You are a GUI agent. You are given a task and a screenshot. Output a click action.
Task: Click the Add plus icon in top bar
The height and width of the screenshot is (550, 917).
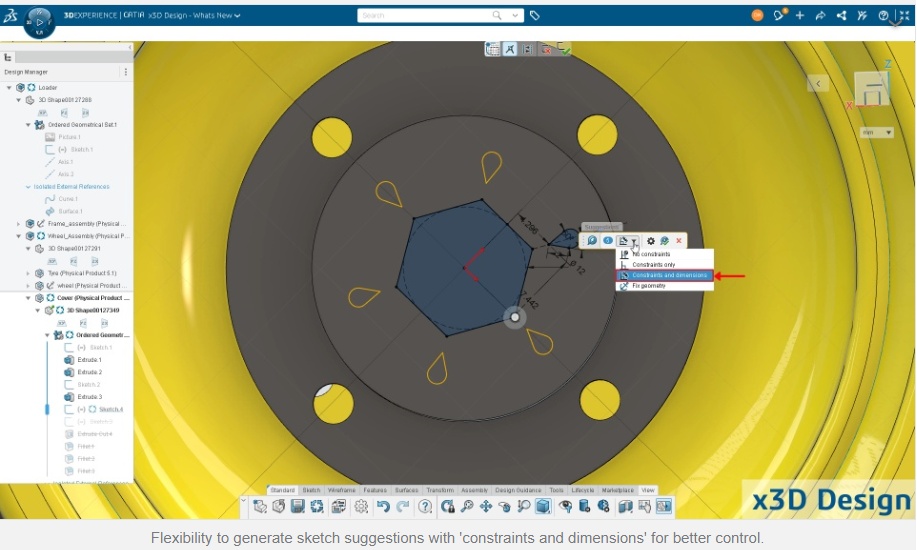coord(799,16)
